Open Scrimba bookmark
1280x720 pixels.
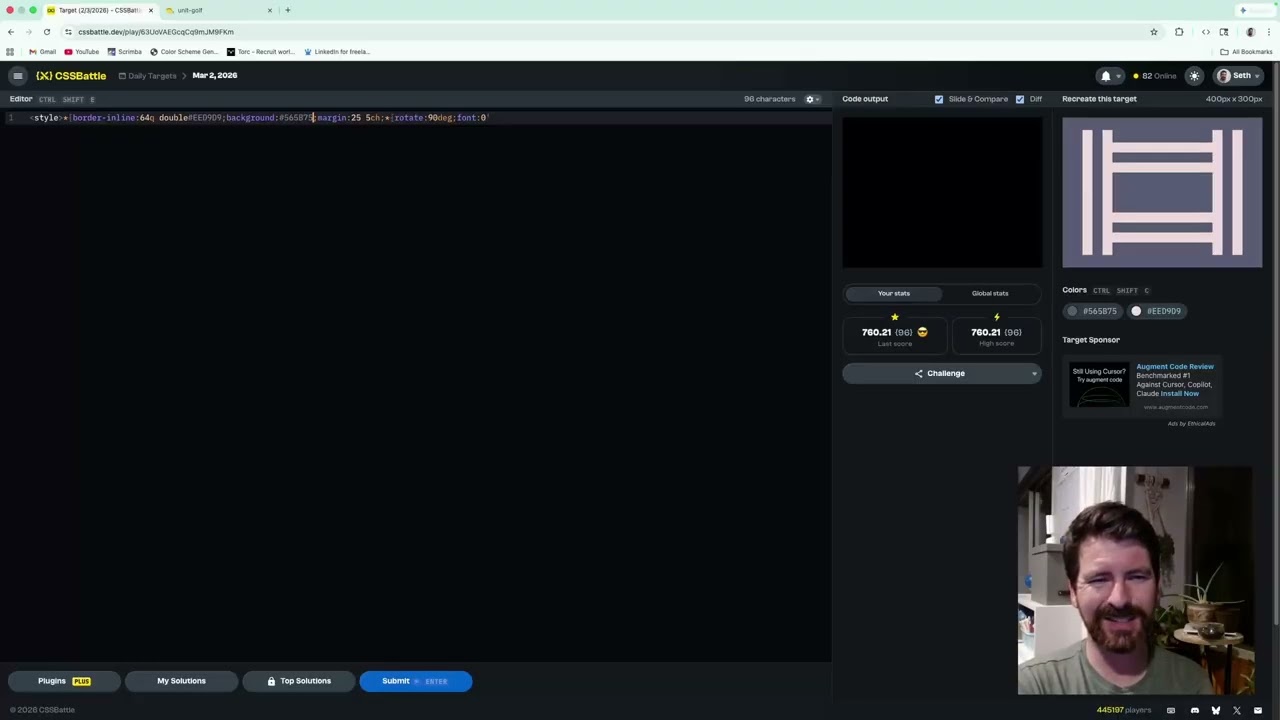(124, 52)
